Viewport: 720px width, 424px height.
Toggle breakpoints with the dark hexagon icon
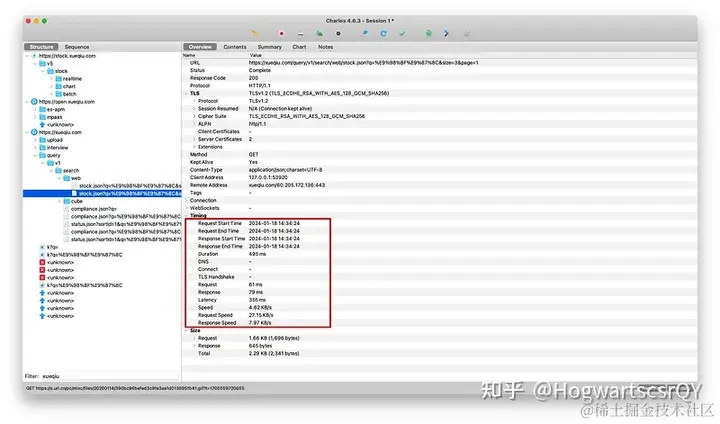pyautogui.click(x=338, y=33)
